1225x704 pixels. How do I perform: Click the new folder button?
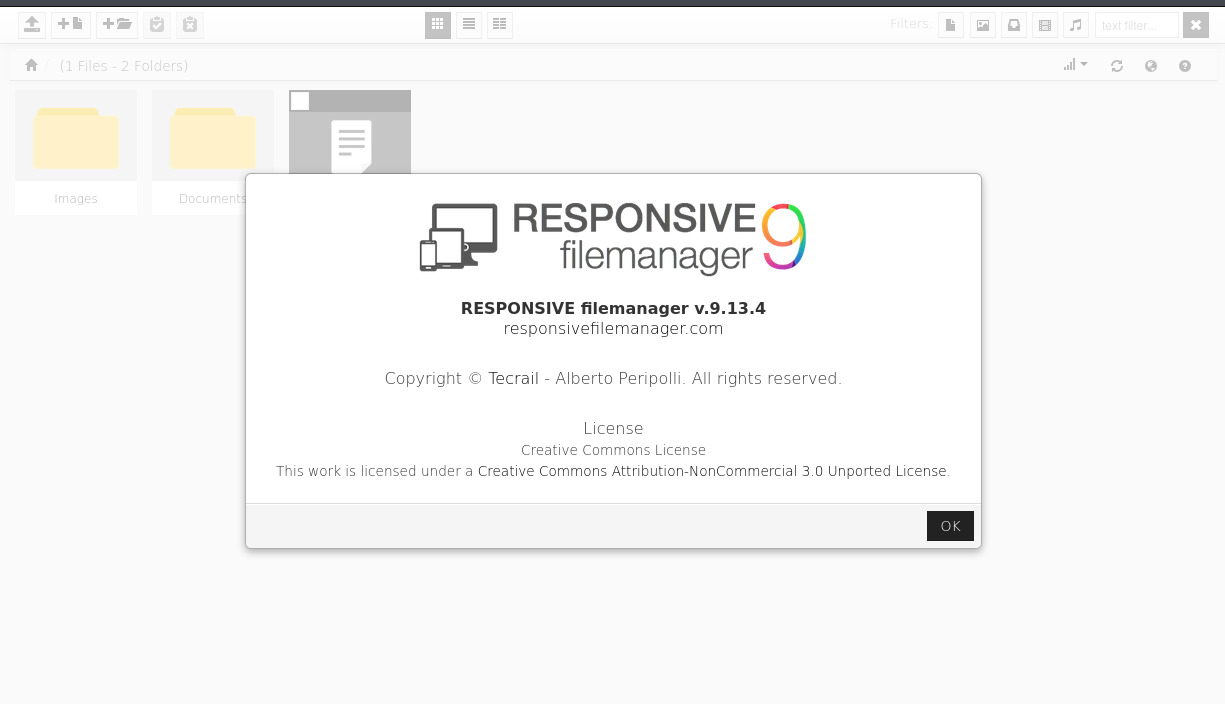(117, 25)
